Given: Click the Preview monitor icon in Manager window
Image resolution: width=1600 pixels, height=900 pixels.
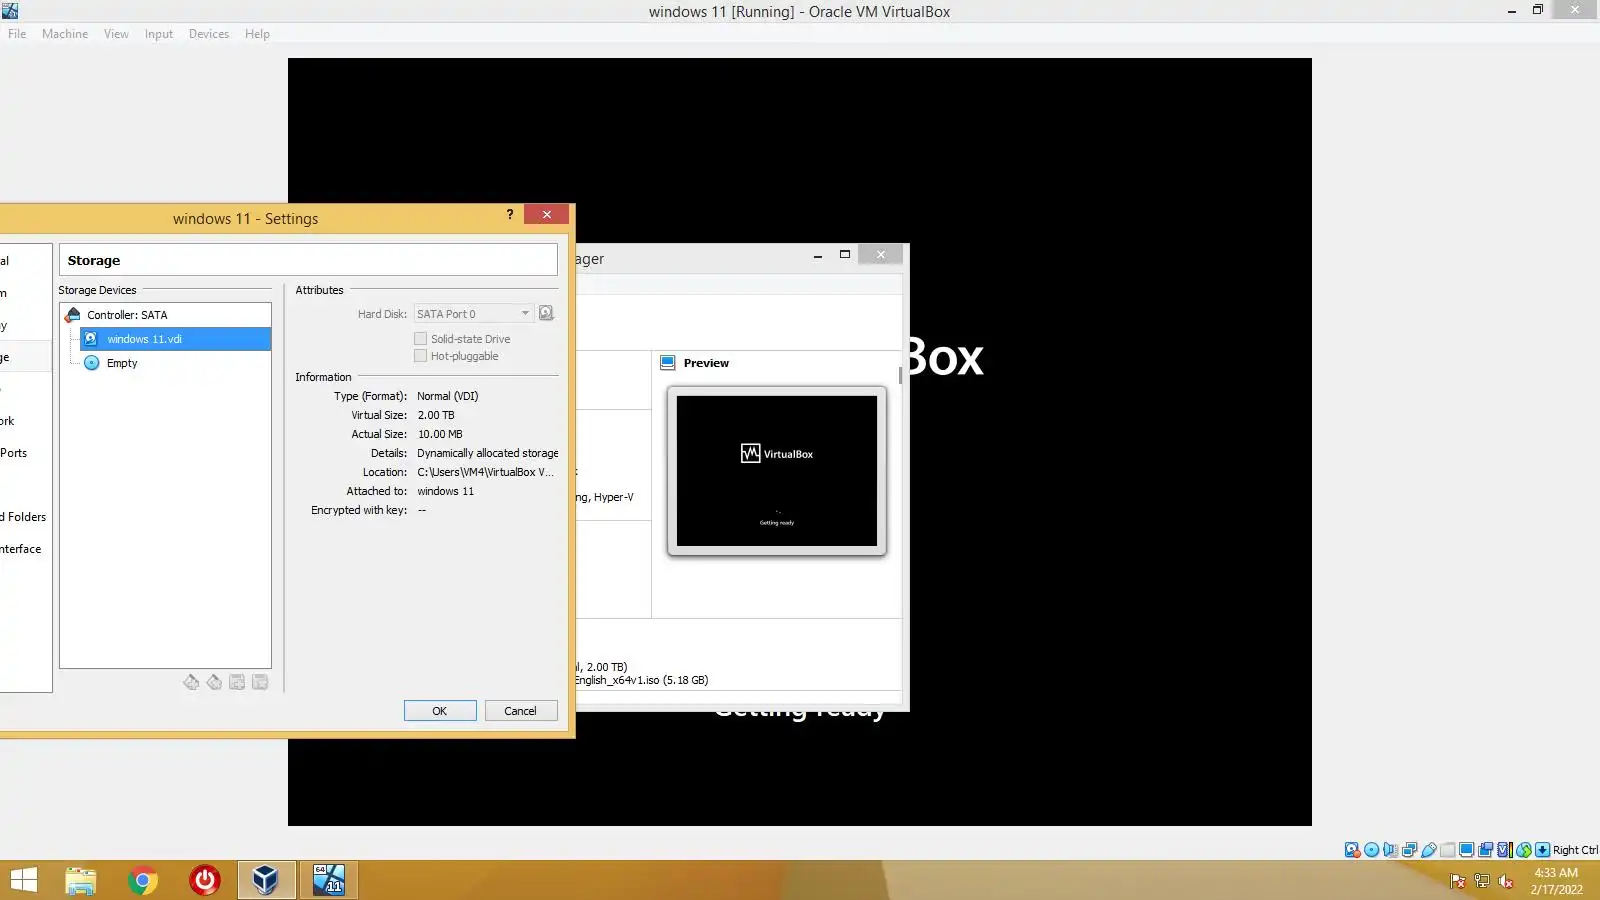Looking at the screenshot, I should [x=668, y=363].
